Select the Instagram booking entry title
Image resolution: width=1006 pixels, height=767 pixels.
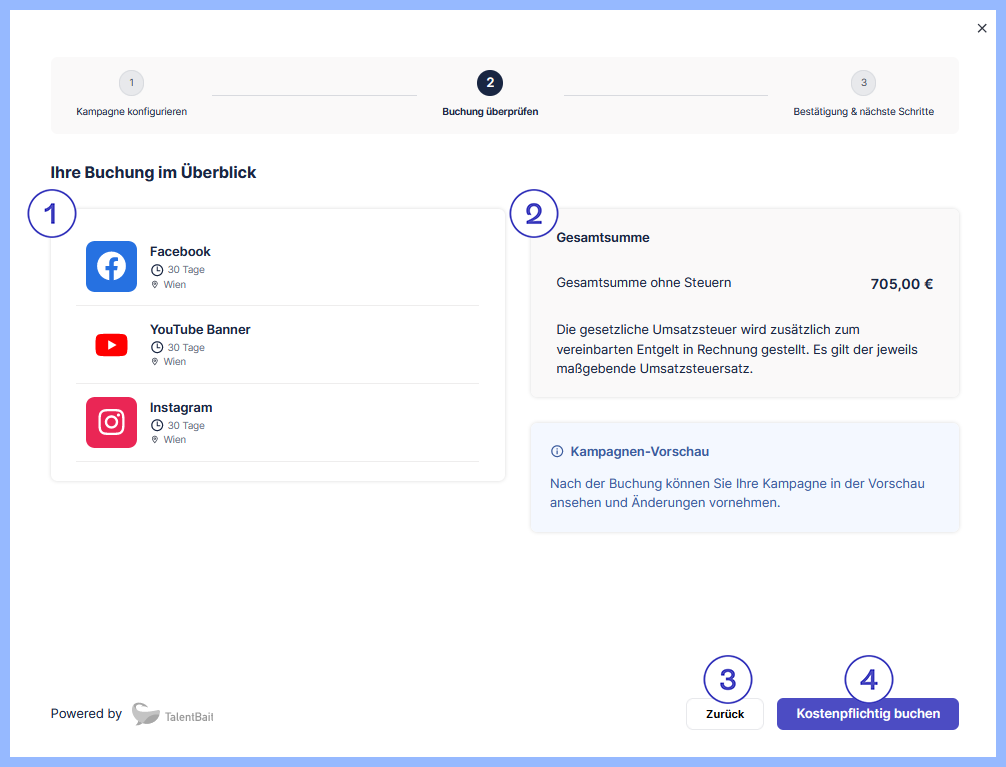click(181, 408)
